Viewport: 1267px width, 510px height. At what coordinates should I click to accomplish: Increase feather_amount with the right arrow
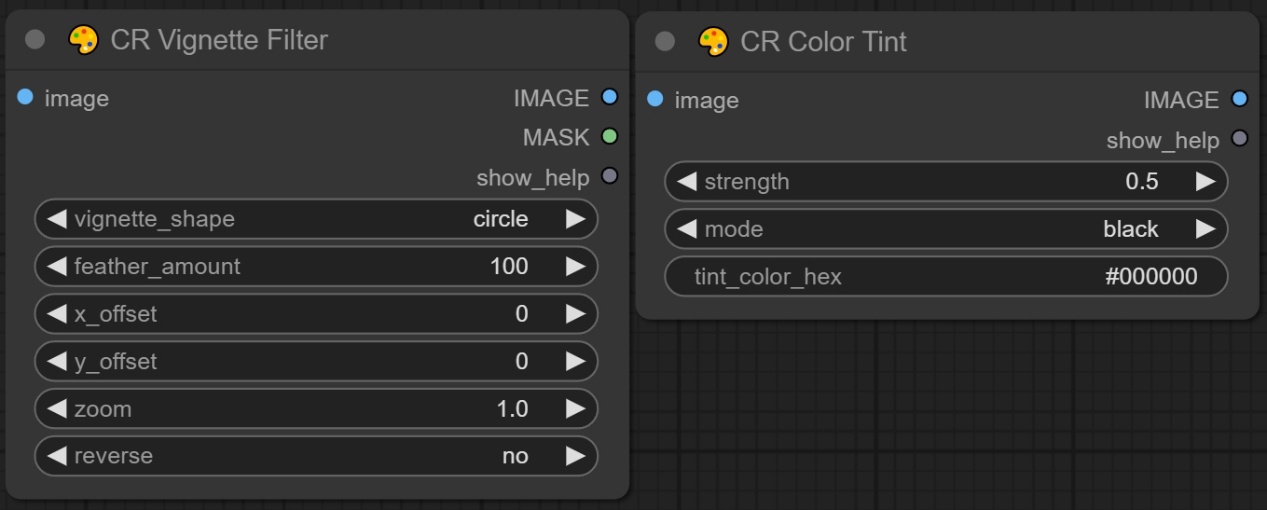[575, 267]
